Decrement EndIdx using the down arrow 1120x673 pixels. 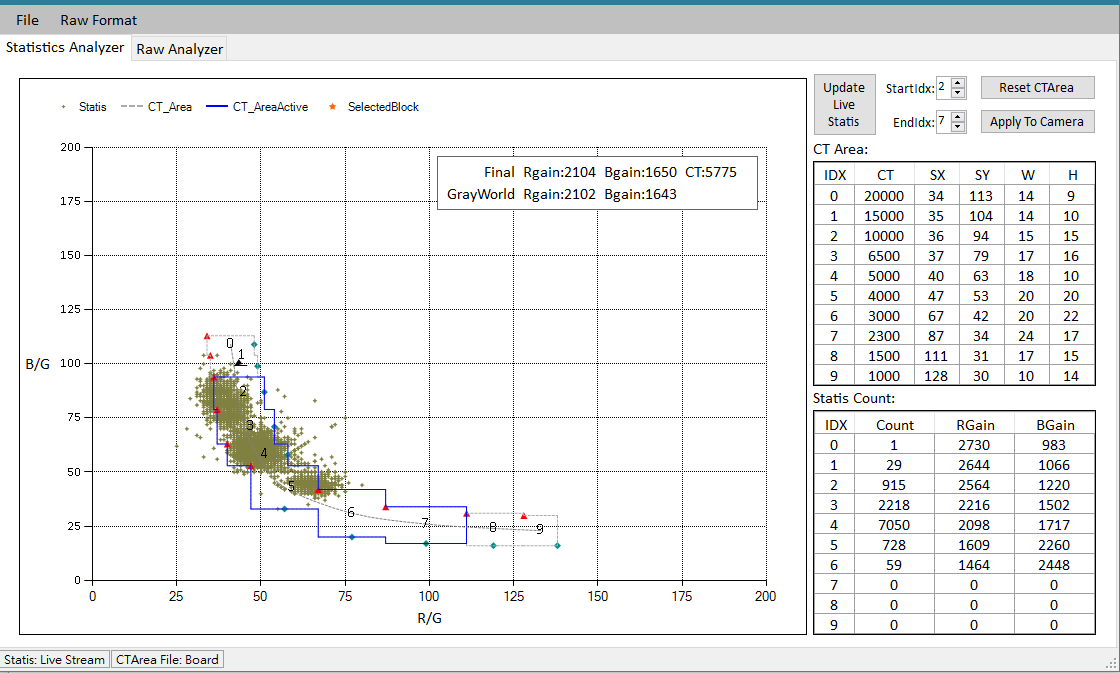pyautogui.click(x=958, y=127)
